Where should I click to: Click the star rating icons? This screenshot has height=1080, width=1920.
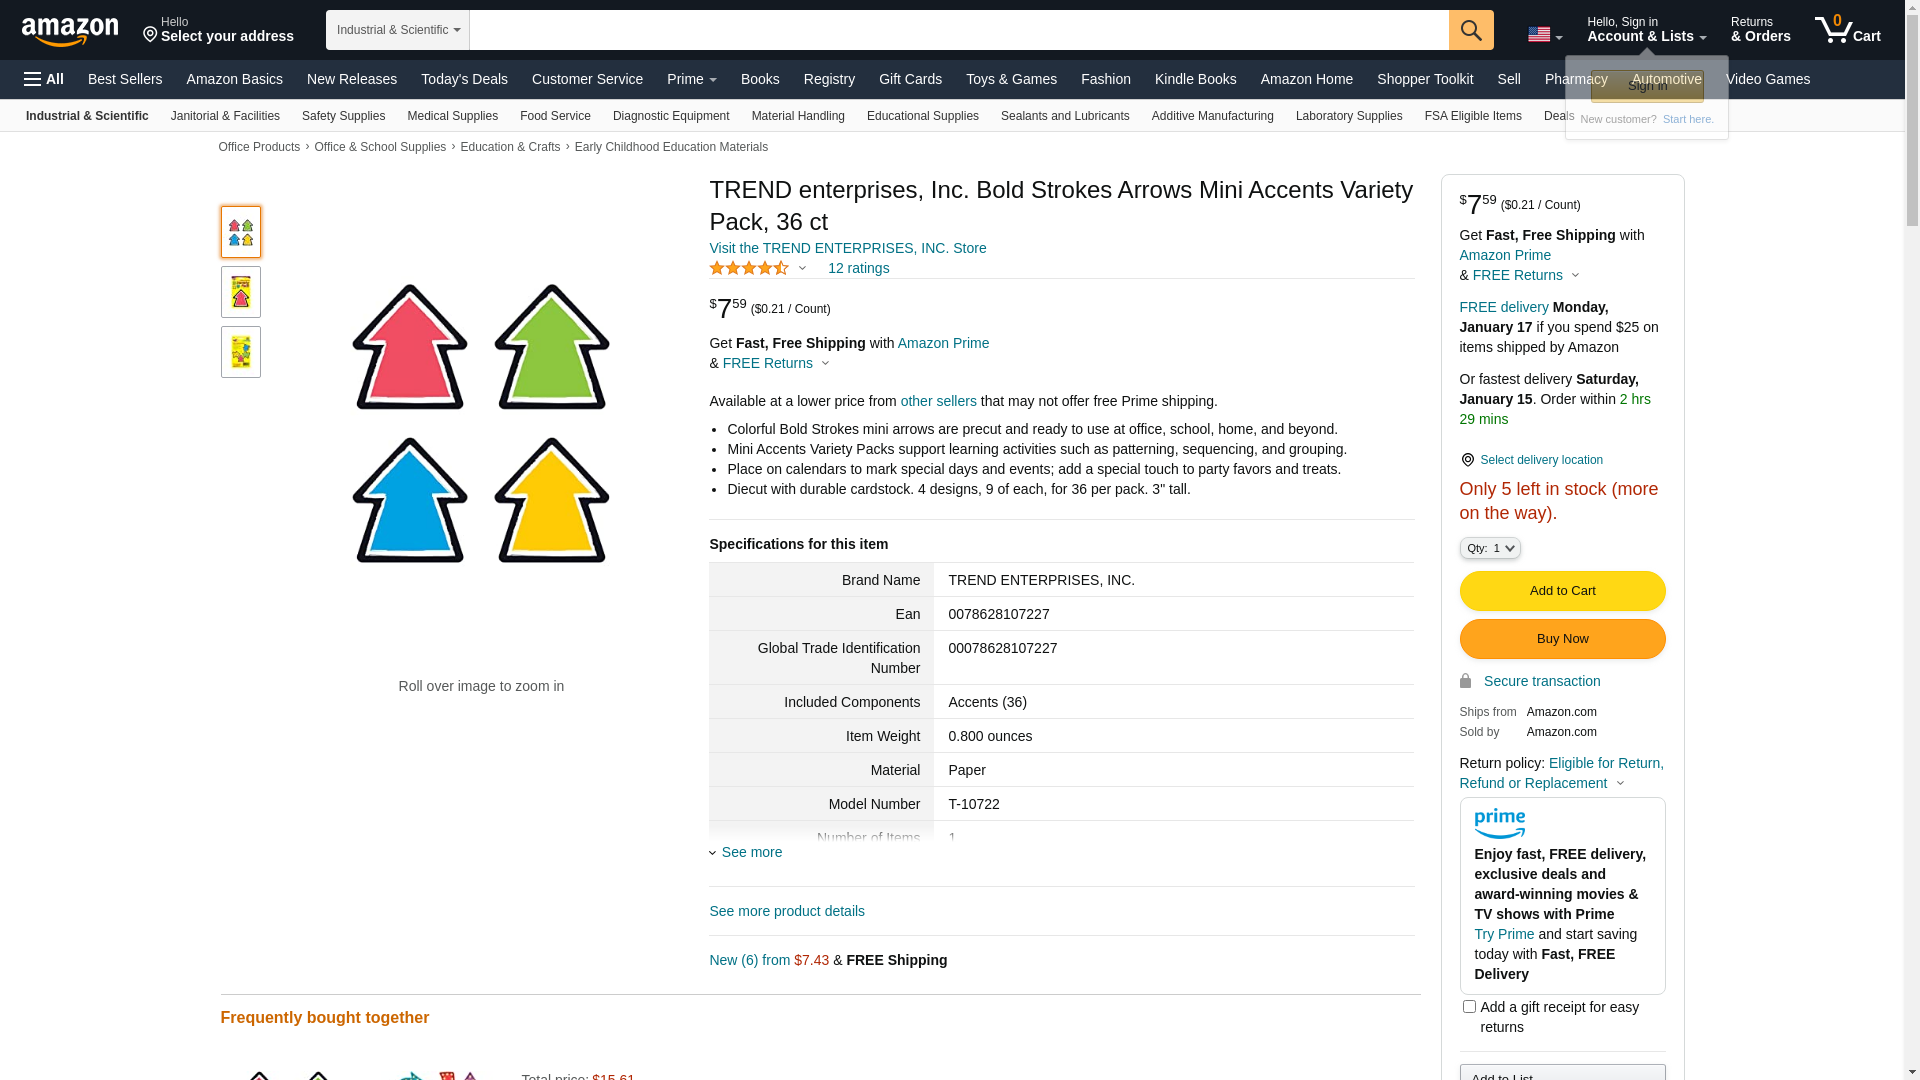click(x=749, y=268)
